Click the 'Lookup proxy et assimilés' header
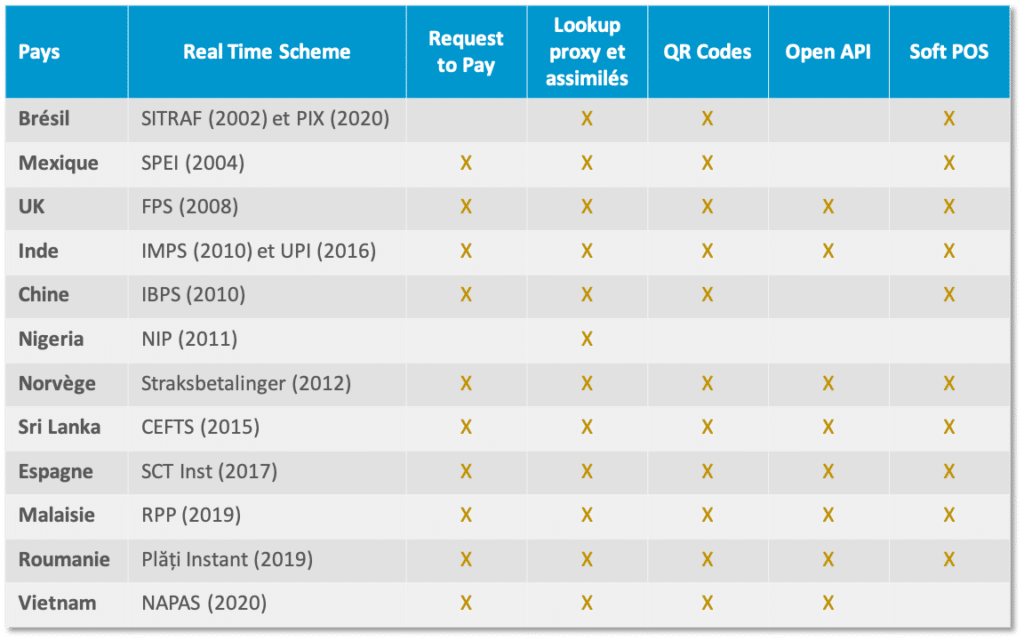Image resolution: width=1024 pixels, height=640 pixels. point(586,52)
